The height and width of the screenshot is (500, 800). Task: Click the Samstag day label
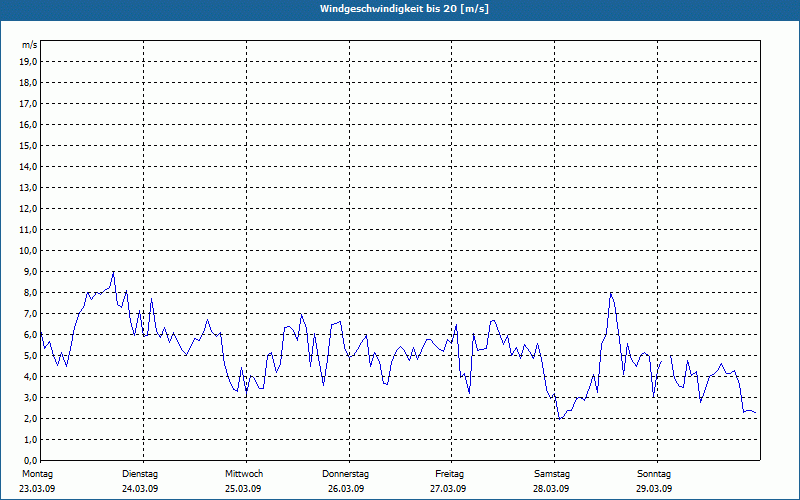pos(552,474)
